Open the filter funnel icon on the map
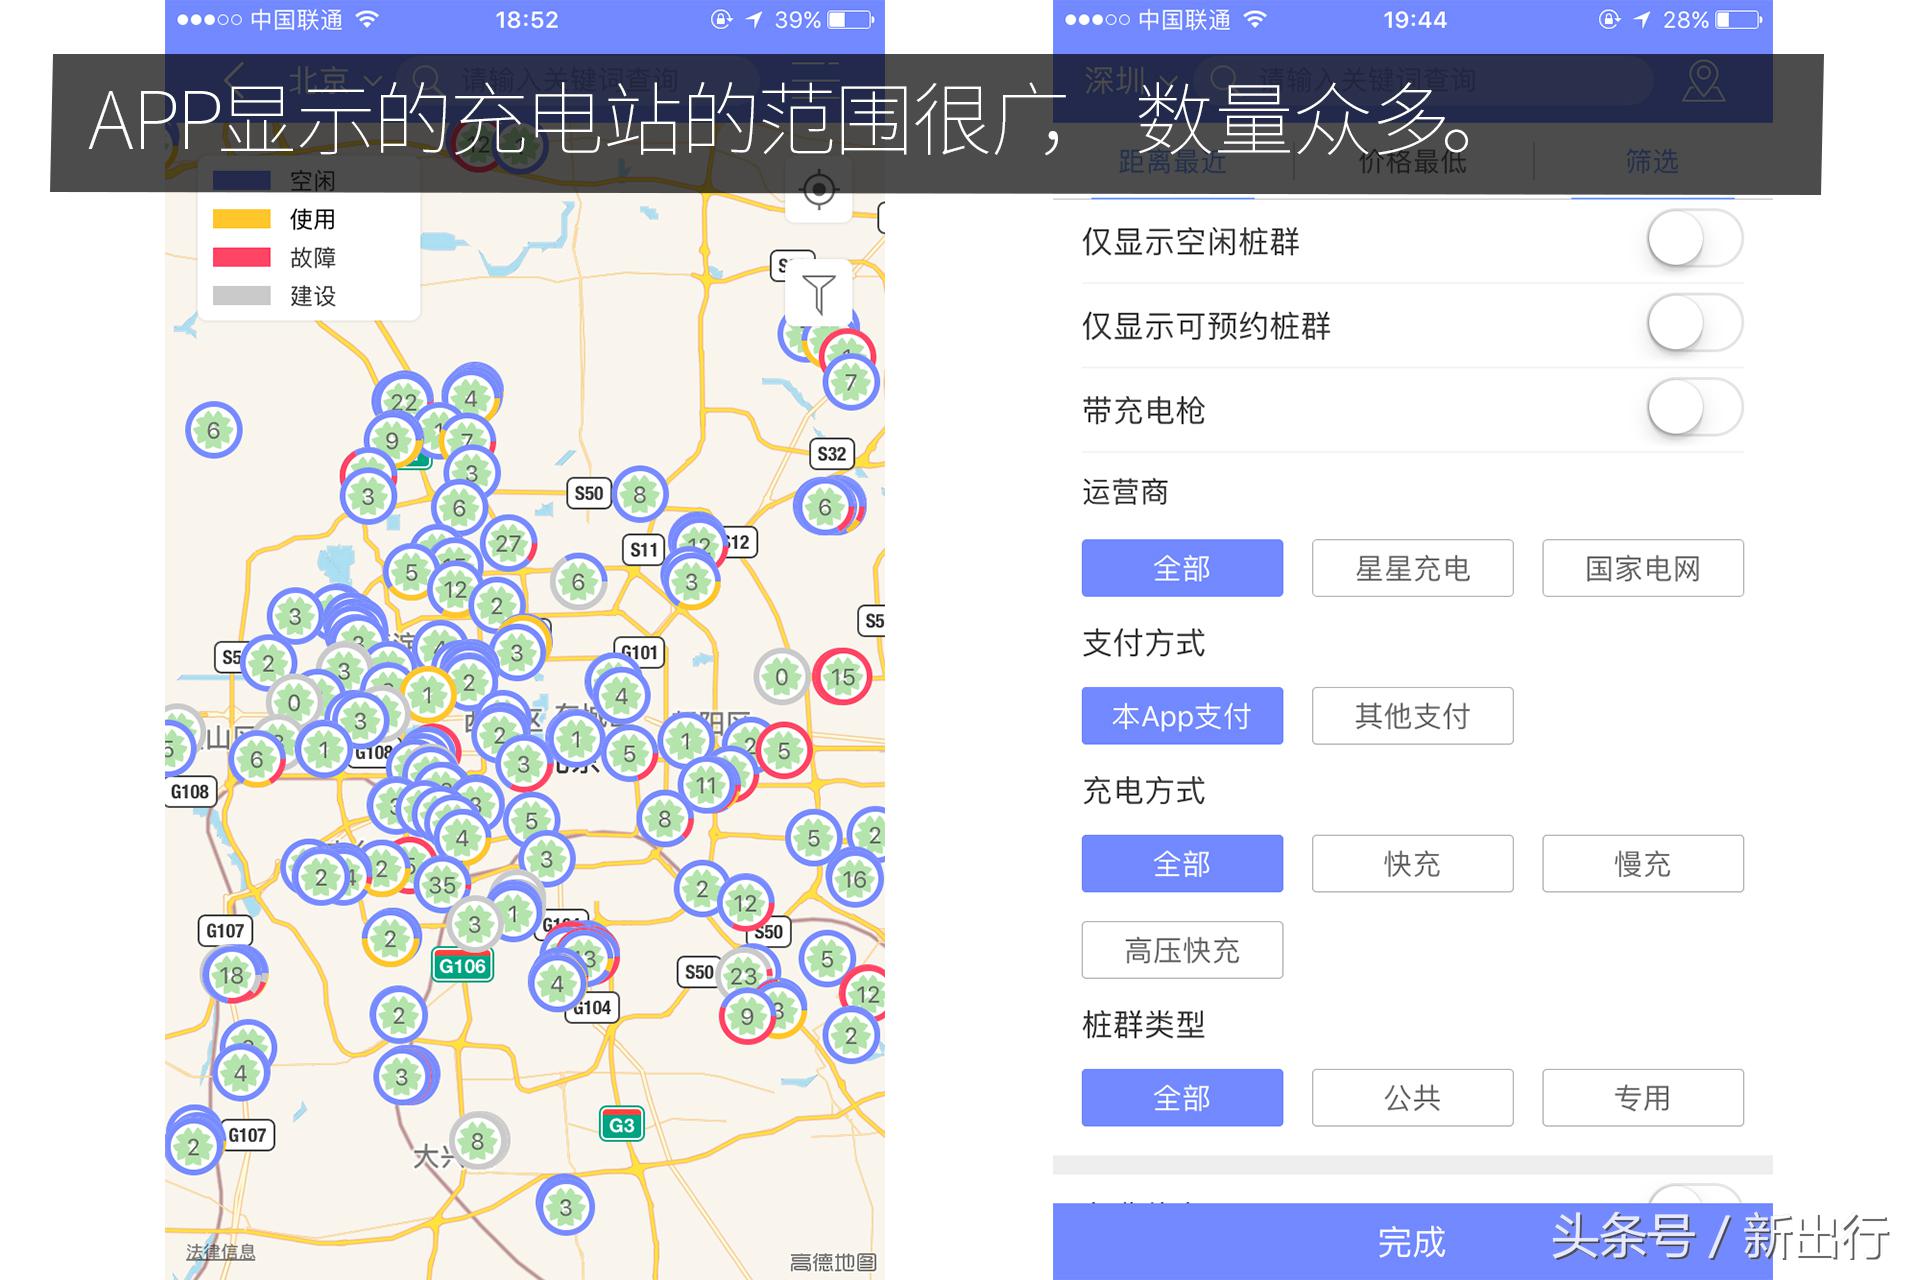Viewport: 1920px width, 1280px height. 820,292
